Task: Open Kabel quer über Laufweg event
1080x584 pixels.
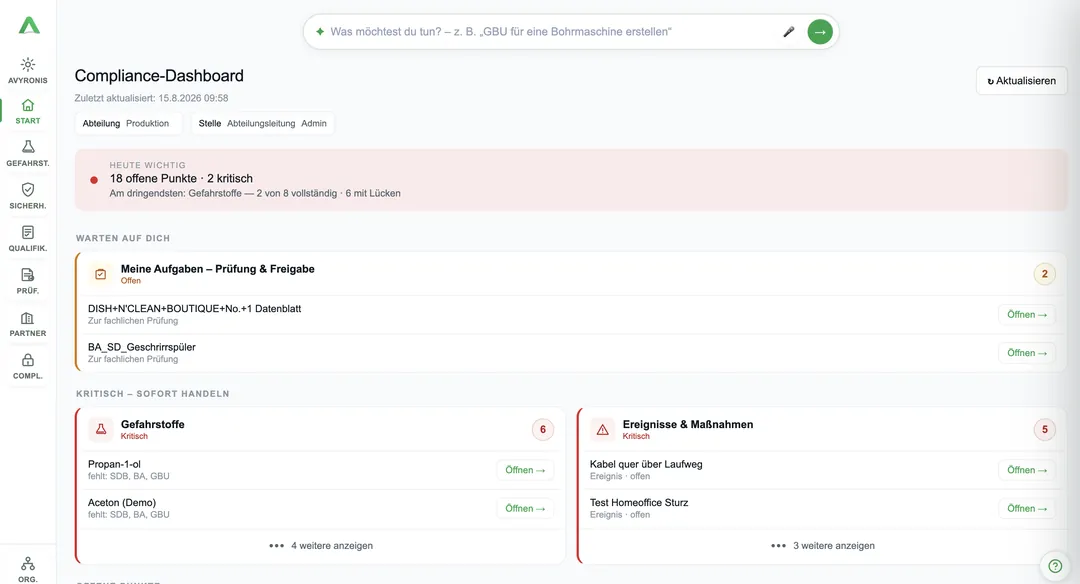Action: (1027, 470)
